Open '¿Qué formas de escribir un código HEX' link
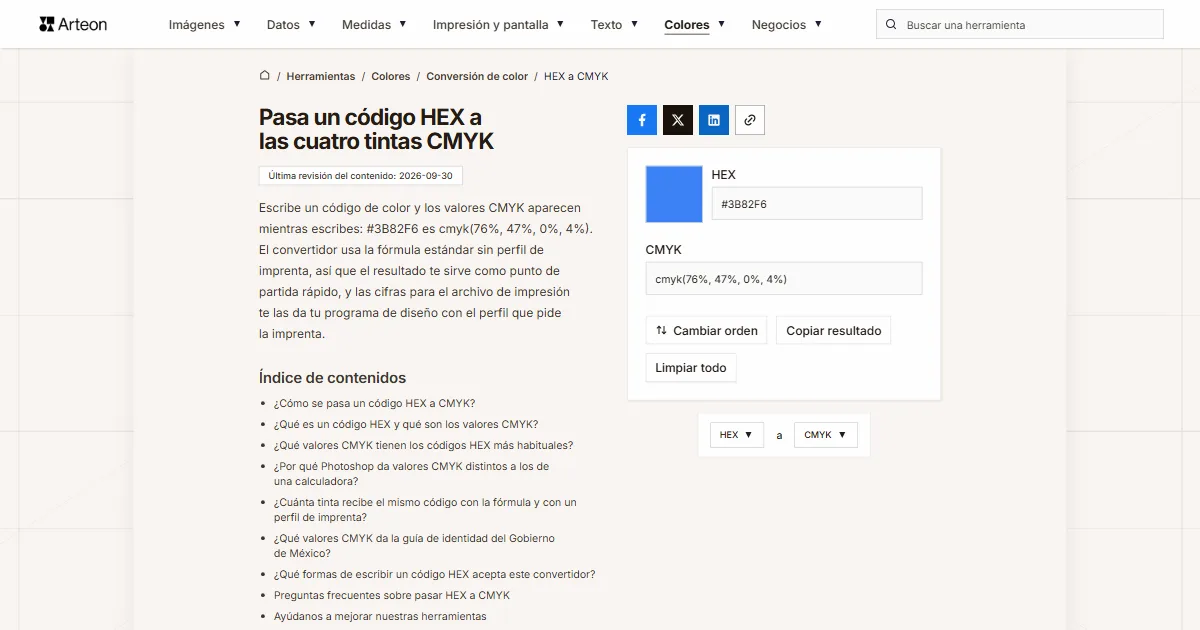The height and width of the screenshot is (630, 1200). click(x=435, y=574)
